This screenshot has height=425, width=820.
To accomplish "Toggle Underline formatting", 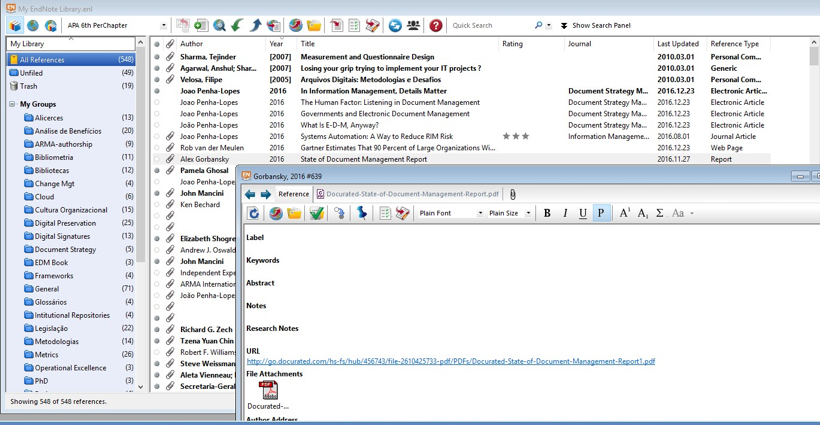I will click(x=583, y=213).
